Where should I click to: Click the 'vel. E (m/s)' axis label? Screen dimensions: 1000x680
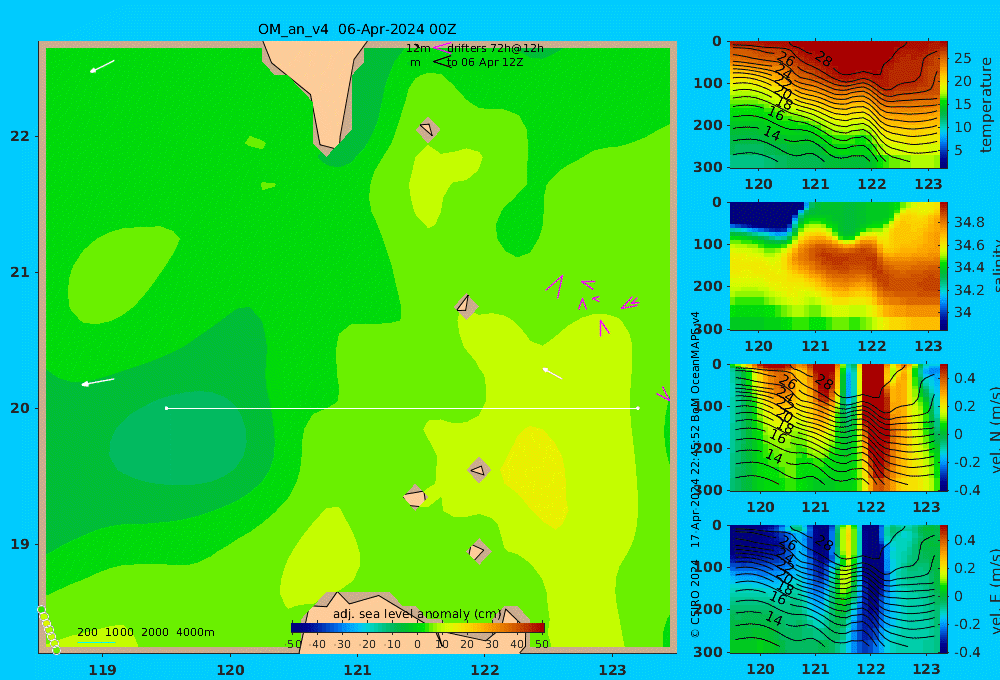pos(994,591)
